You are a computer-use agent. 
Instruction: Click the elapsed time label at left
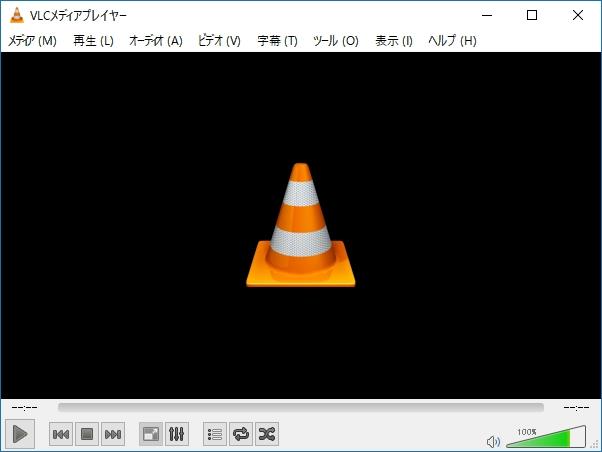pyautogui.click(x=24, y=407)
